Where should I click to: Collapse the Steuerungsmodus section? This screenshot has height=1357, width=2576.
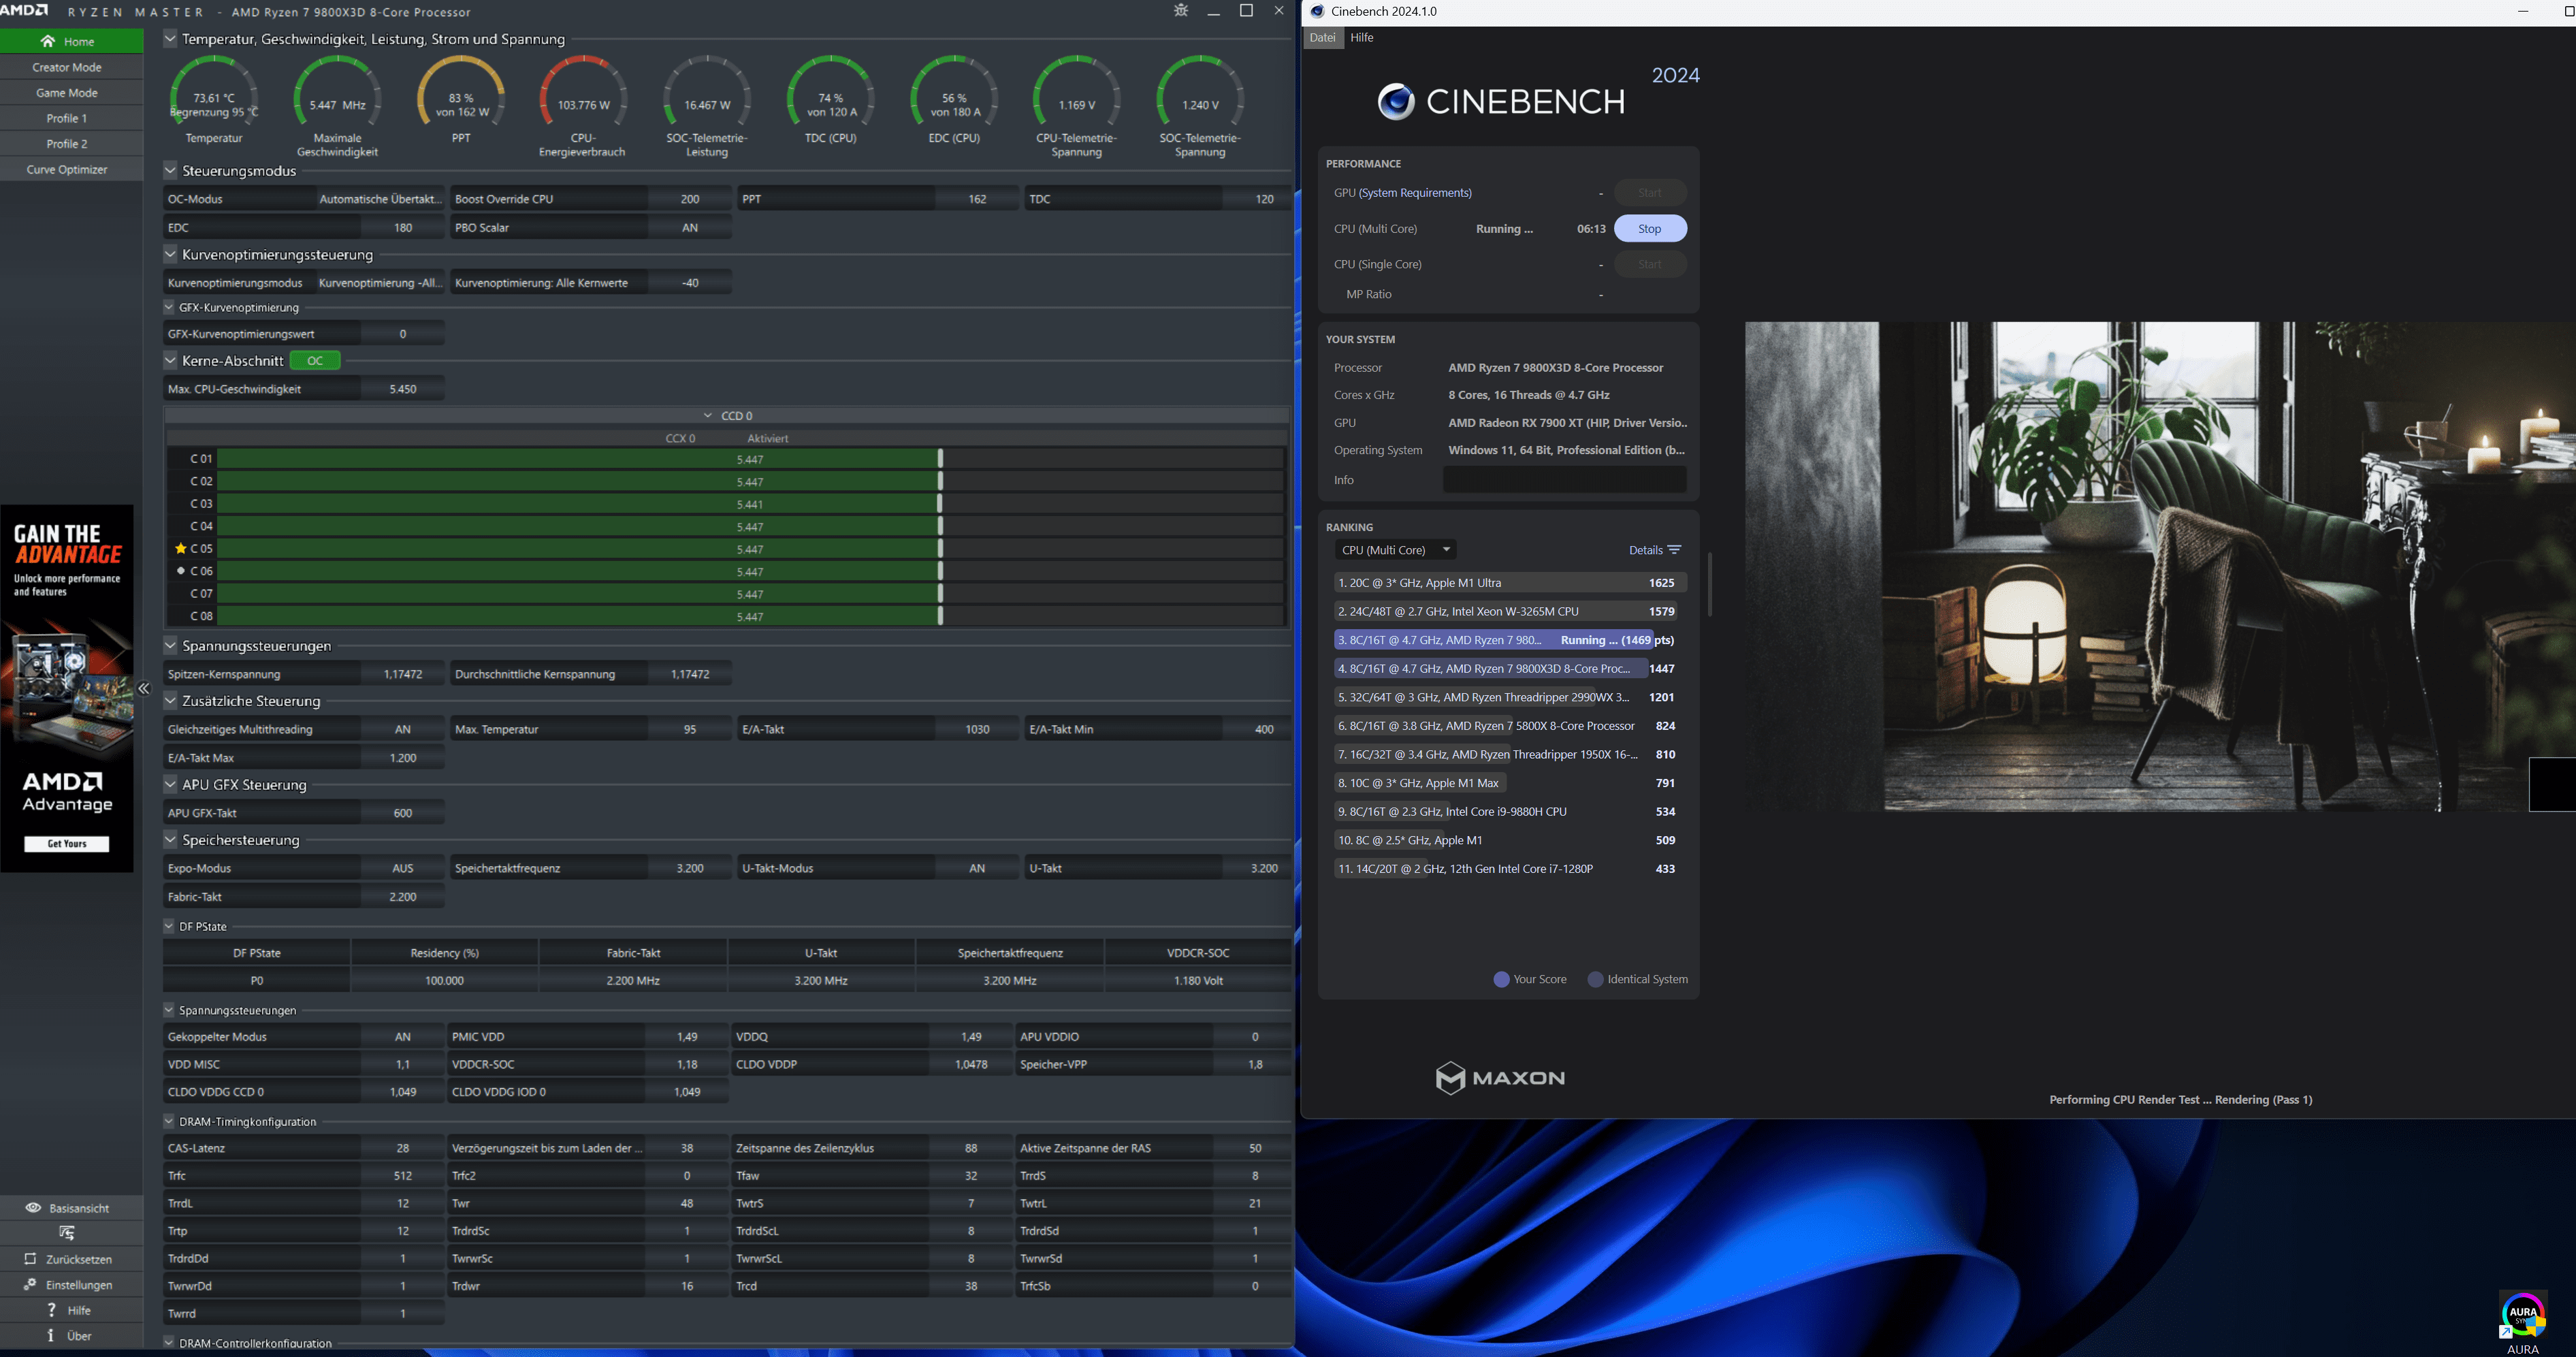point(170,170)
